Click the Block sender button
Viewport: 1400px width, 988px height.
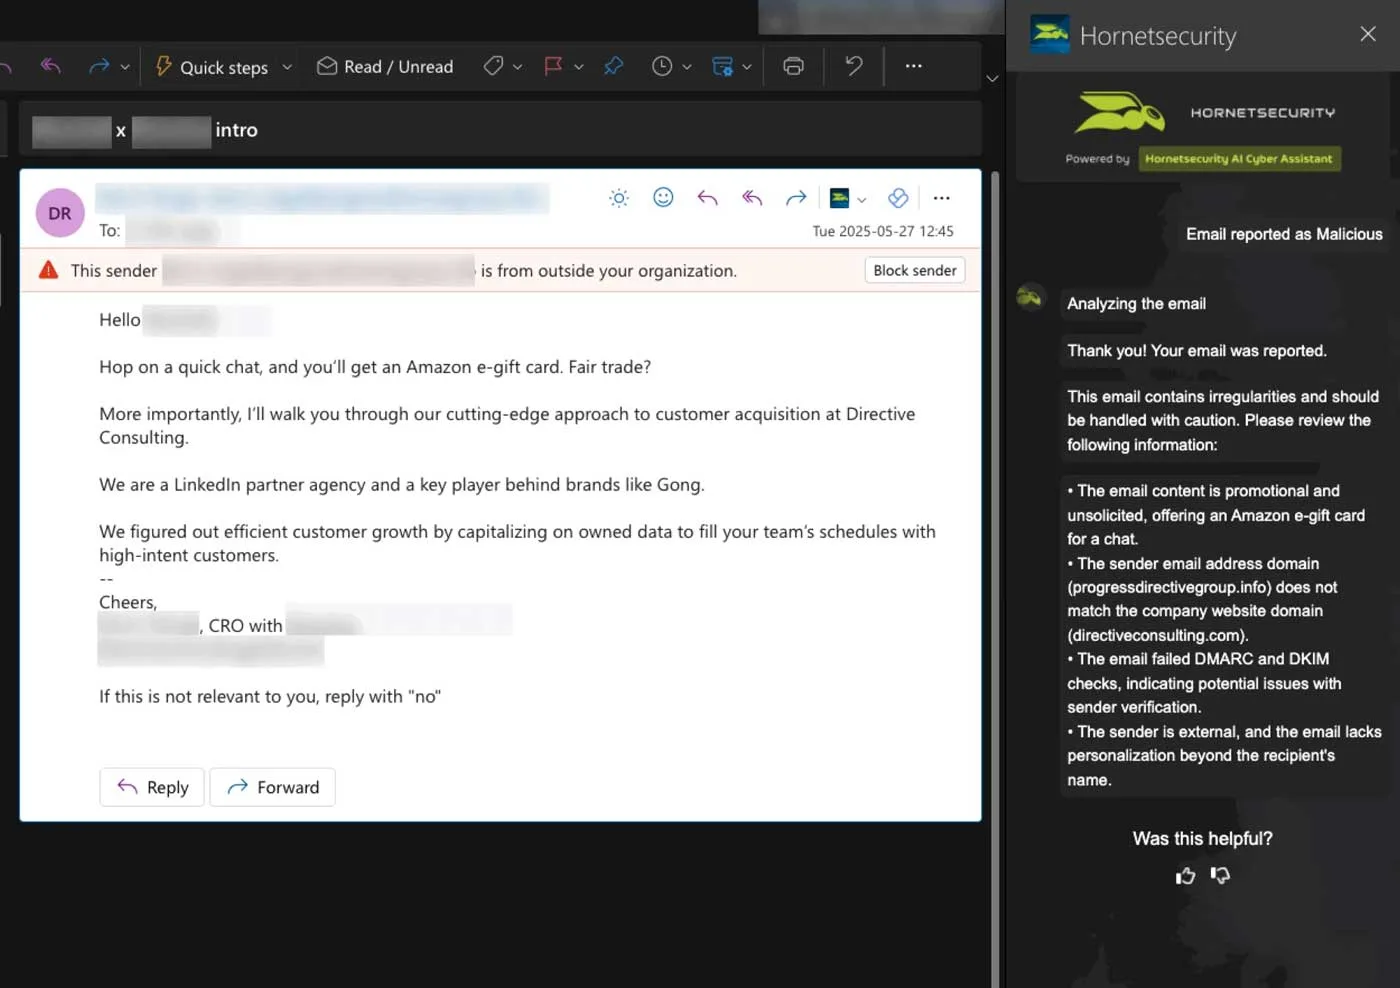pyautogui.click(x=914, y=270)
